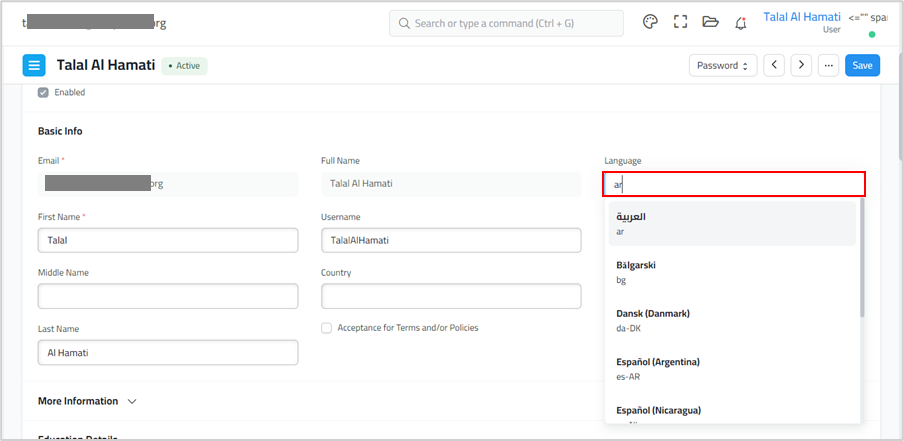This screenshot has height=441, width=904.
Task: Focus the search or command bar
Action: 505,23
